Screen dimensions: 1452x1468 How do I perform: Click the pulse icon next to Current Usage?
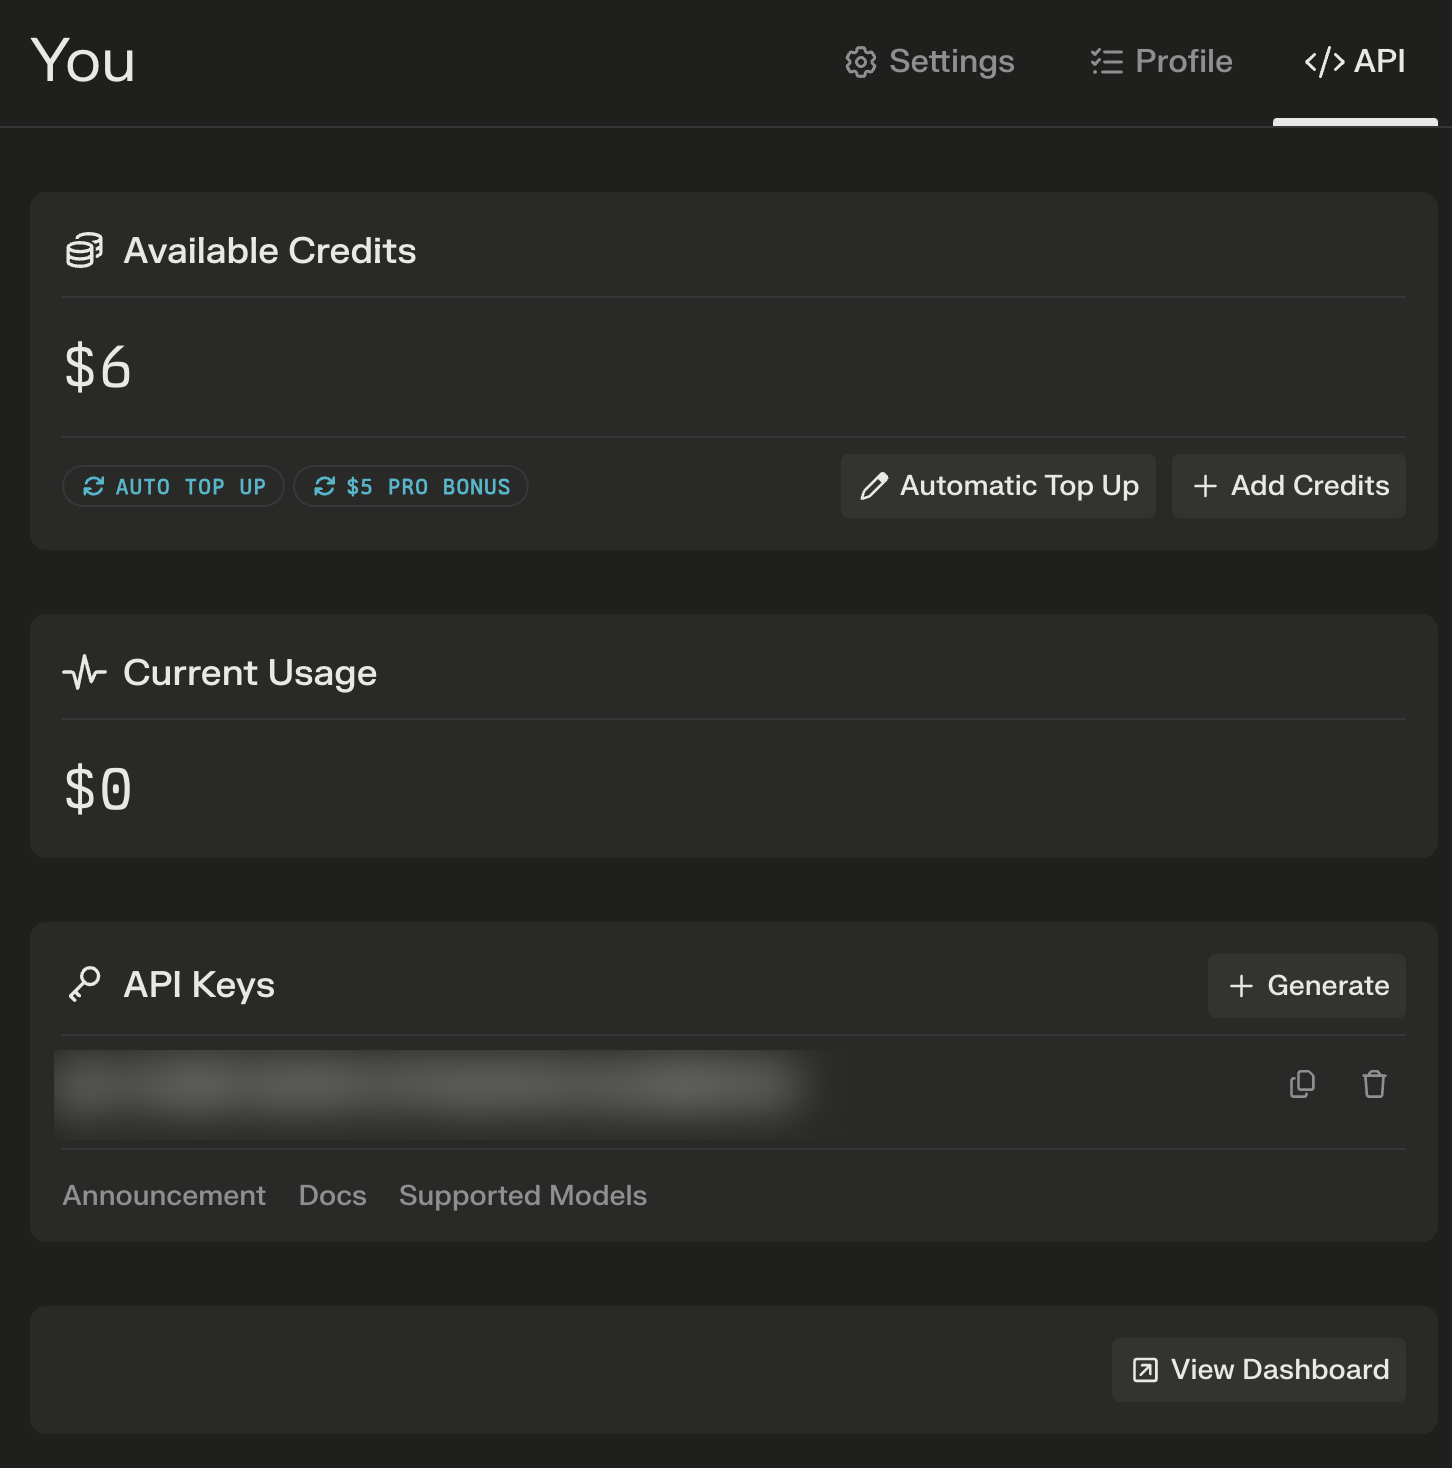84,672
